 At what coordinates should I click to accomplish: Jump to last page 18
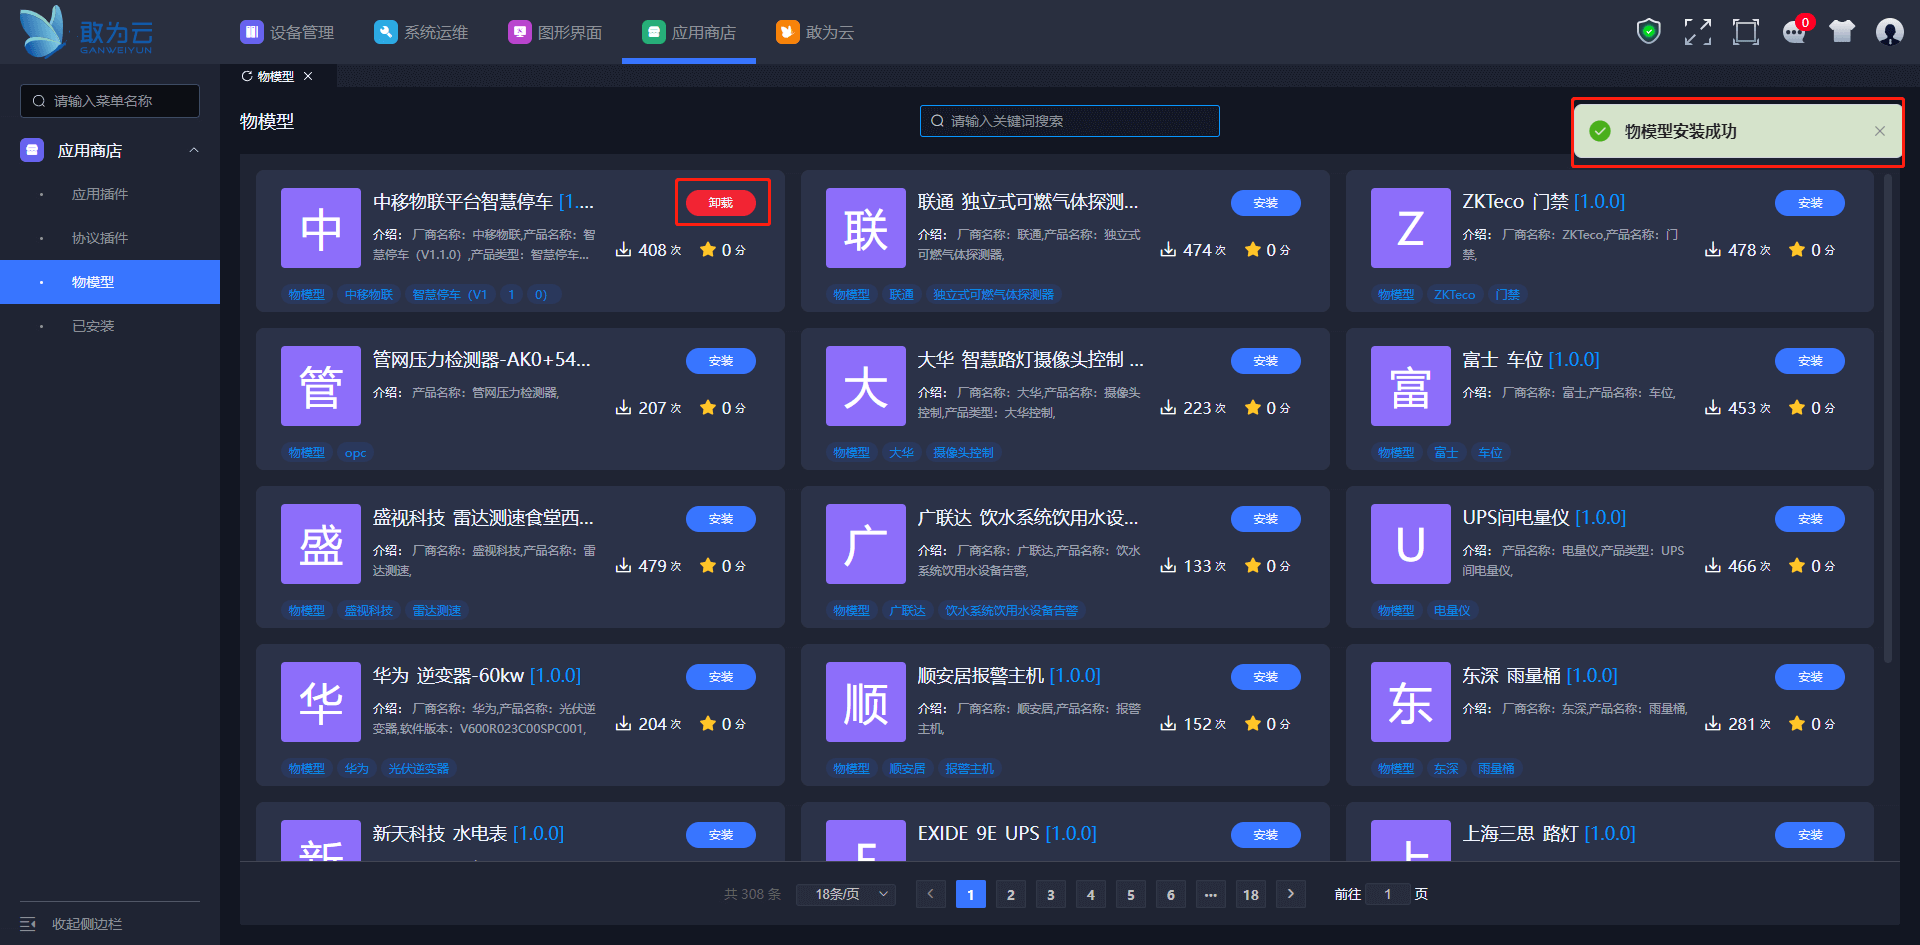pyautogui.click(x=1251, y=894)
